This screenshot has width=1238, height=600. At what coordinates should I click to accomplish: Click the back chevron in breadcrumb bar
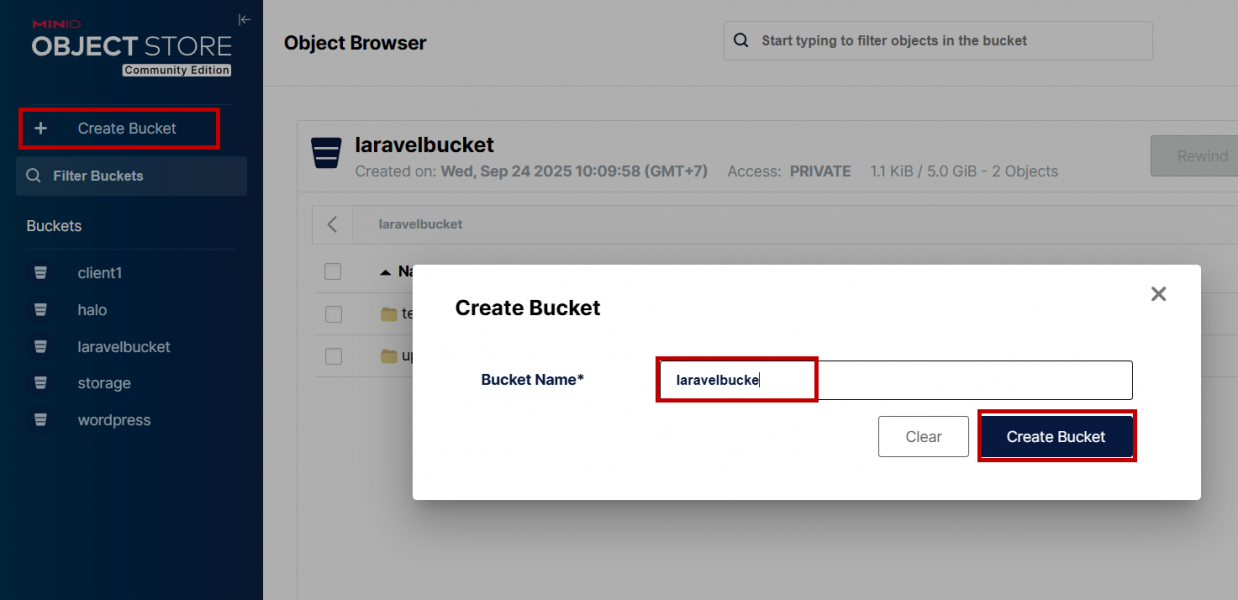[x=332, y=224]
